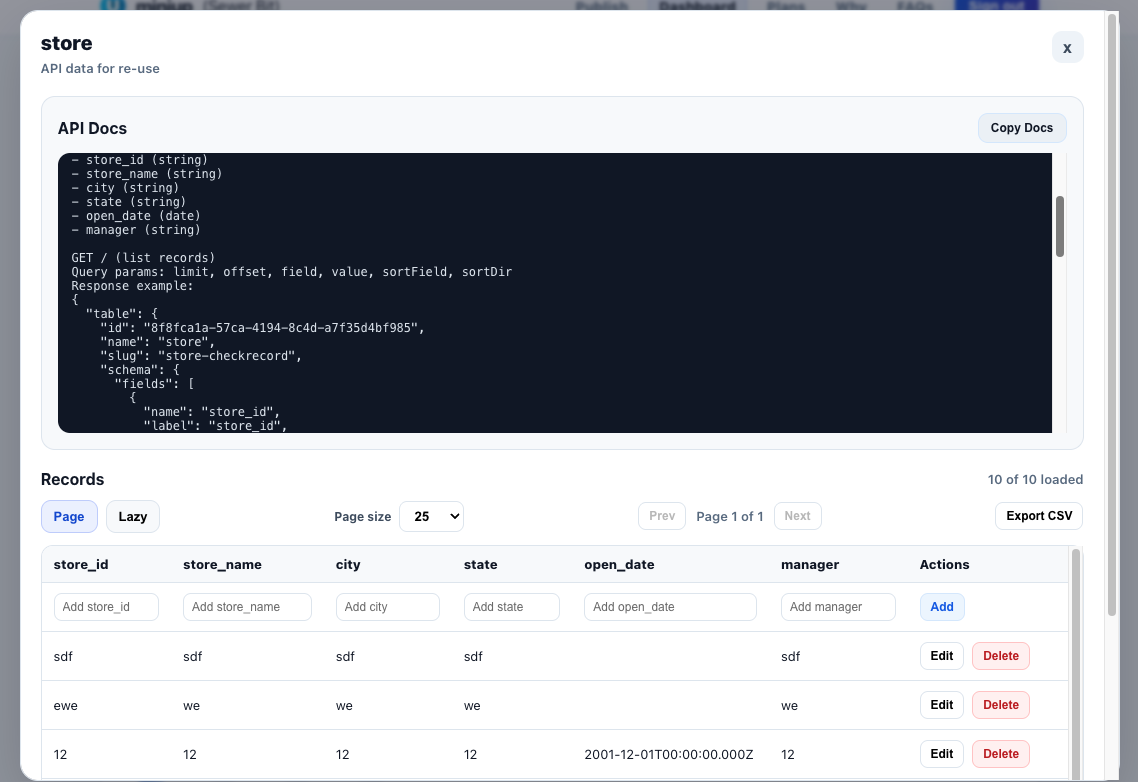Screen dimensions: 1138x782
Task: Click the 'API data for re-use' subtitle
Action: pyautogui.click(x=100, y=68)
